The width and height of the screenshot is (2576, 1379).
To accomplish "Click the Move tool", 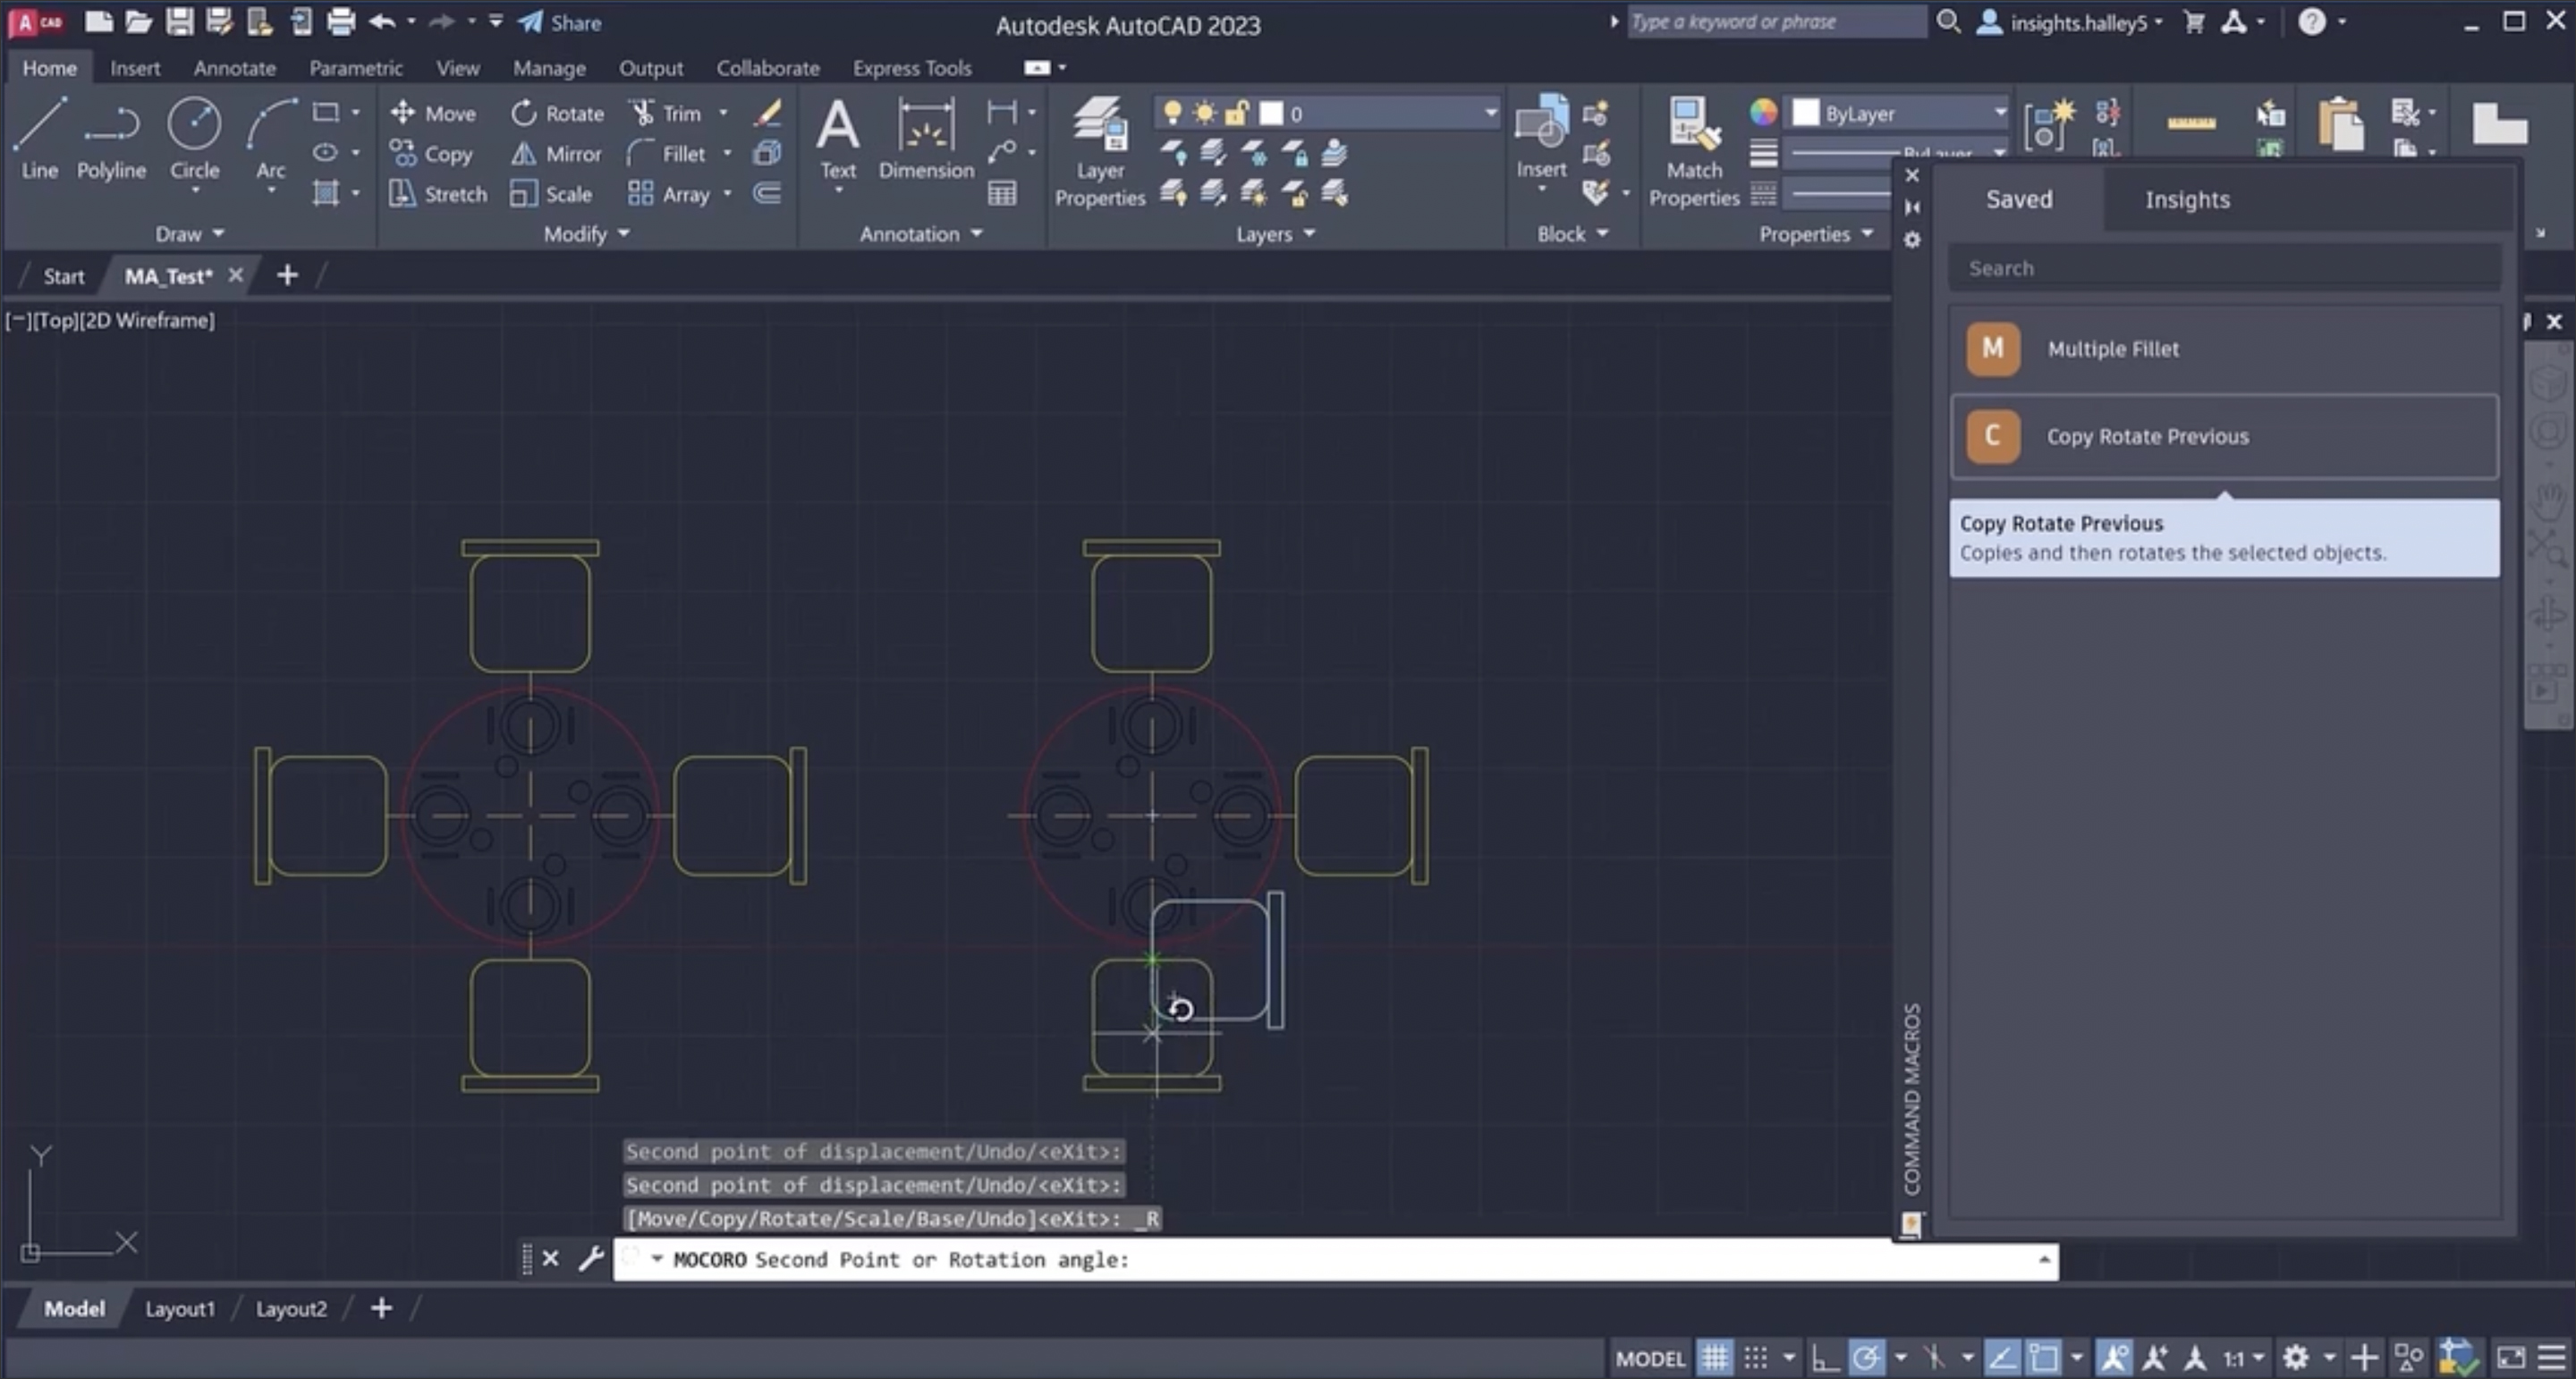I will coord(433,113).
